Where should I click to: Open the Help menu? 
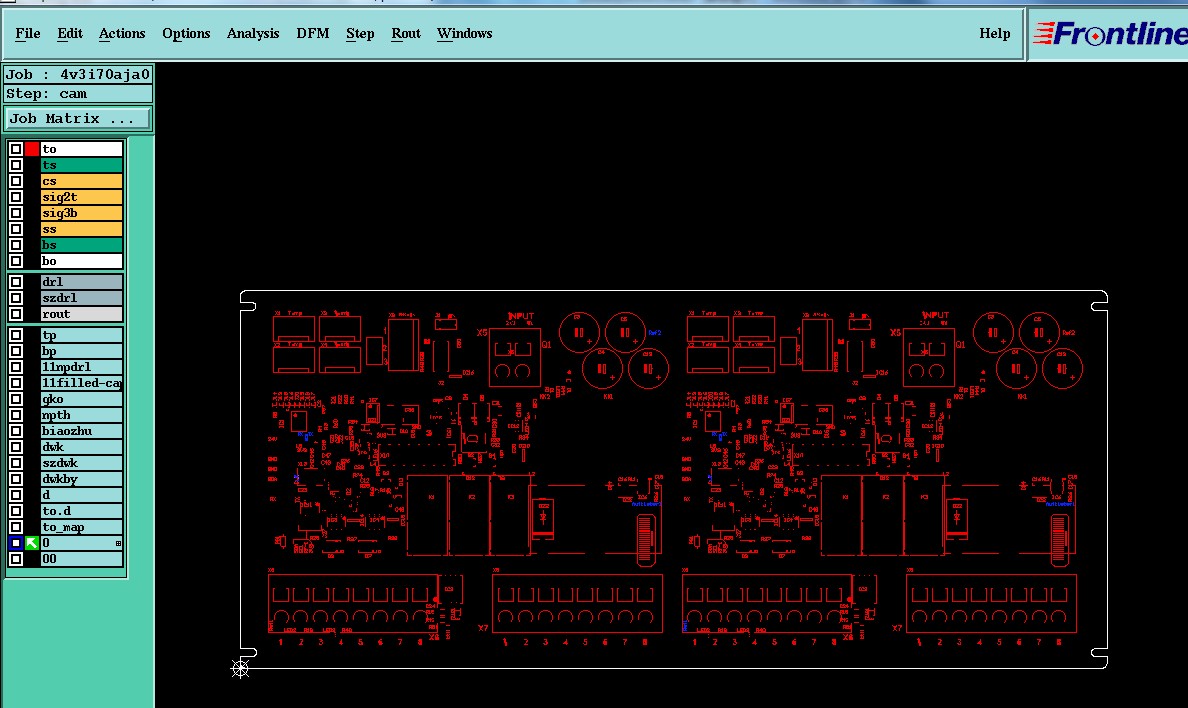[995, 33]
